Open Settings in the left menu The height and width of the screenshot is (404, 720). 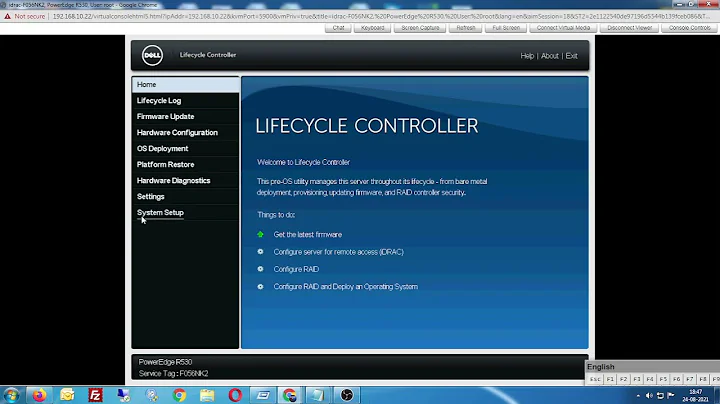[186, 196]
